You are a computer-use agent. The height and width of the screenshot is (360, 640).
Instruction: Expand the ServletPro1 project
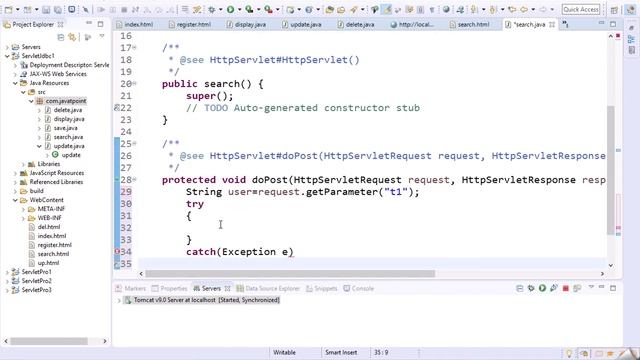[7, 272]
